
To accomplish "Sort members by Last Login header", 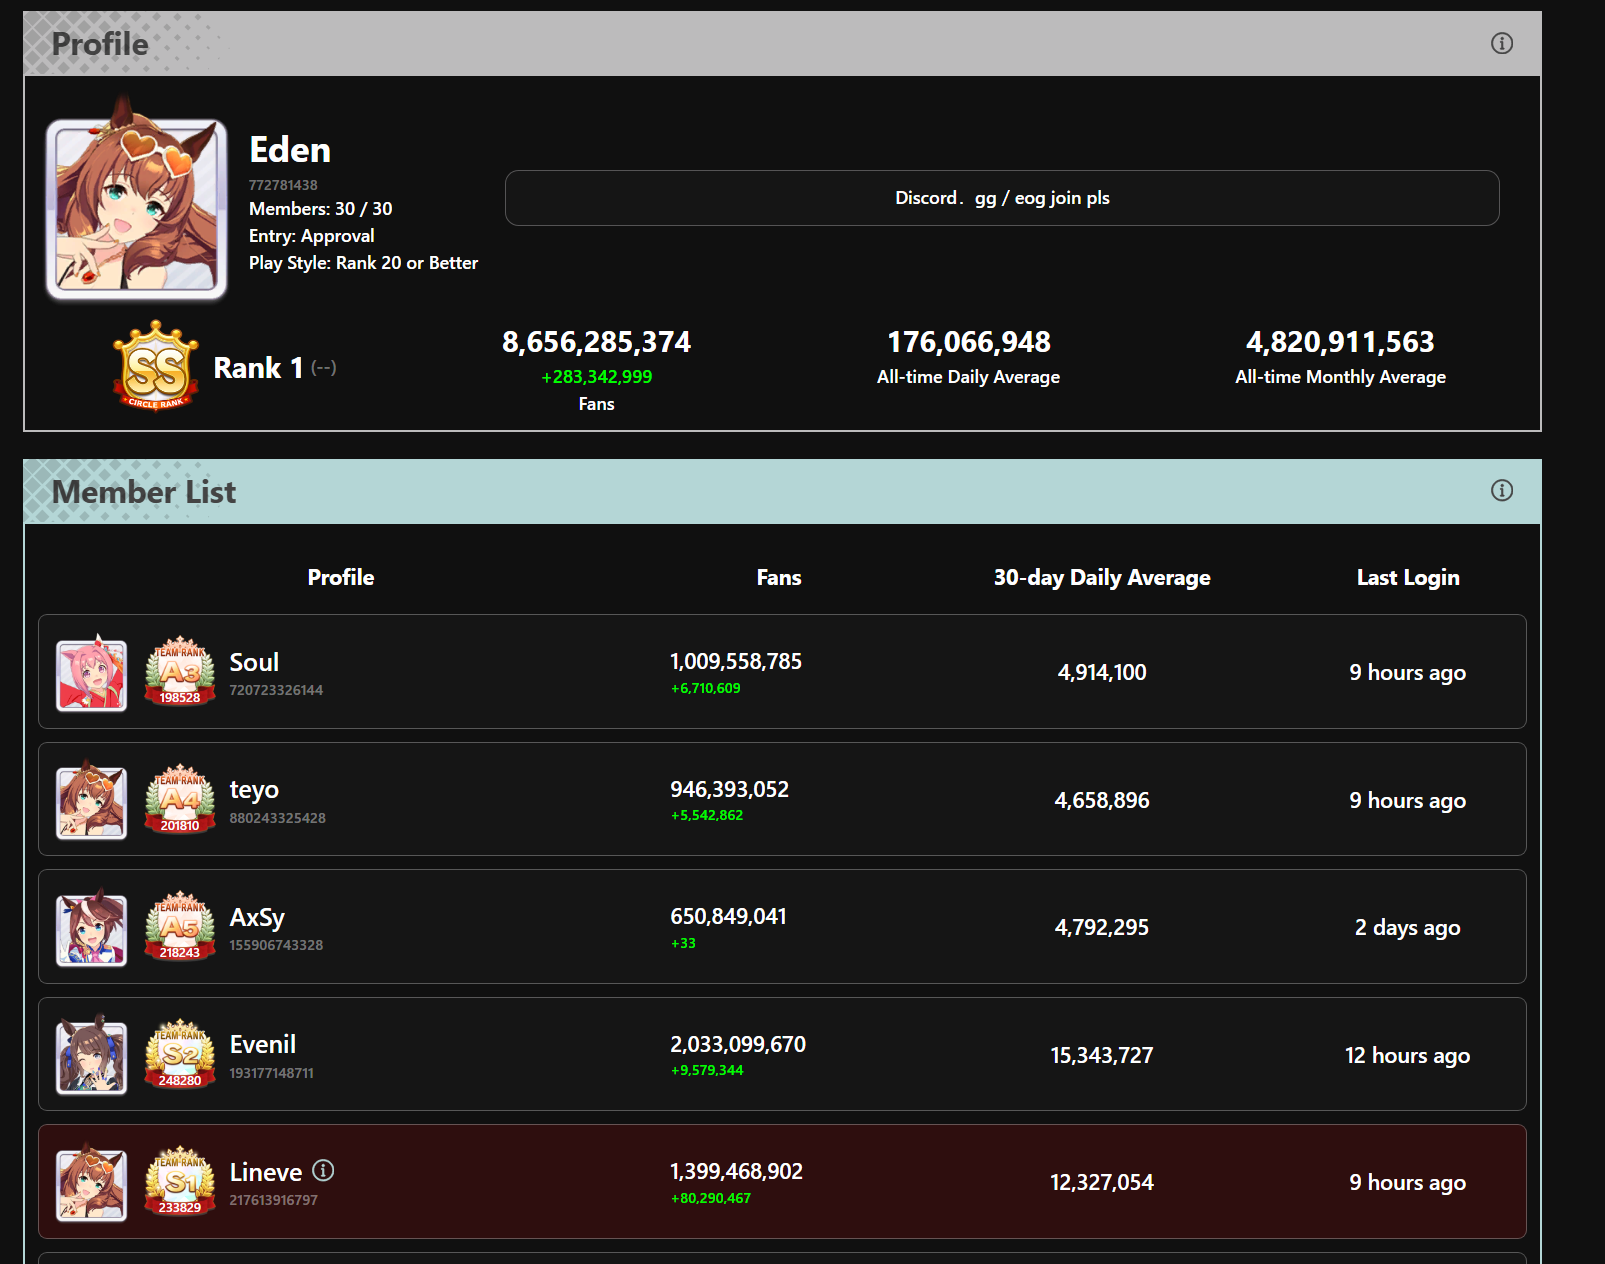I will [x=1408, y=577].
